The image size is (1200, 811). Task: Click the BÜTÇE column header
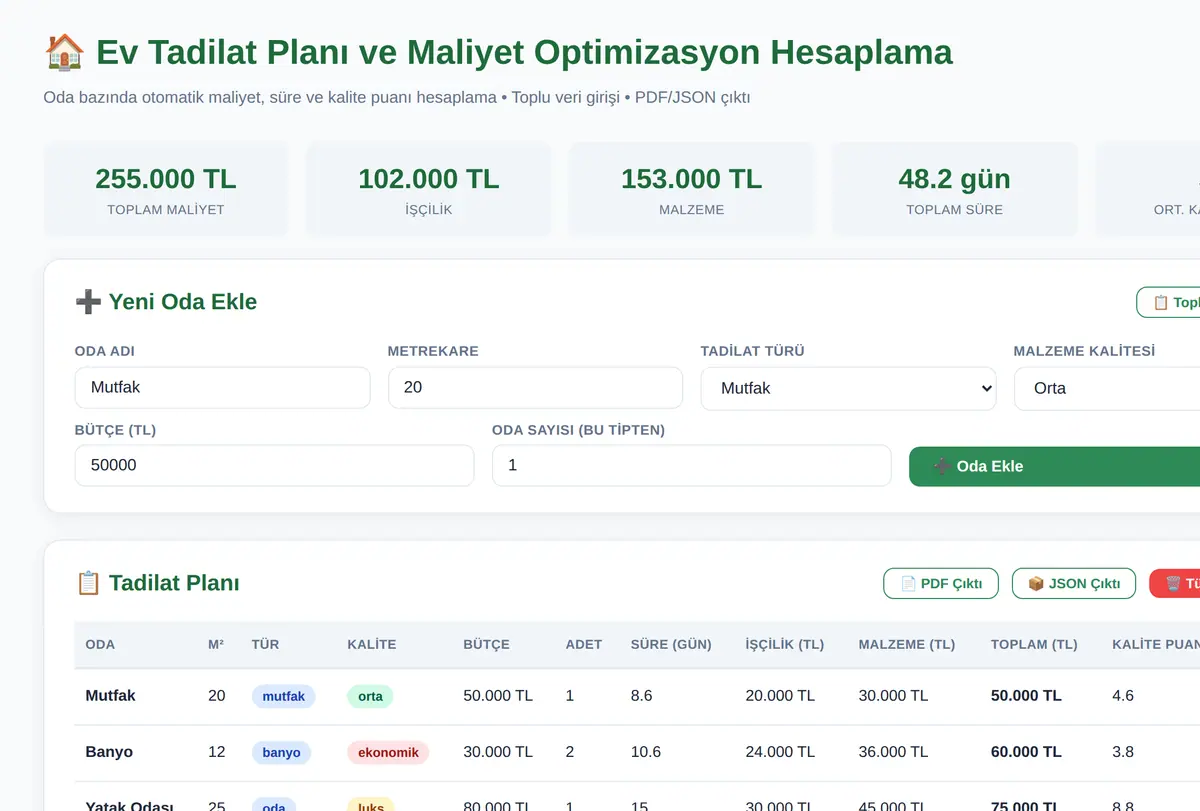[x=486, y=644]
